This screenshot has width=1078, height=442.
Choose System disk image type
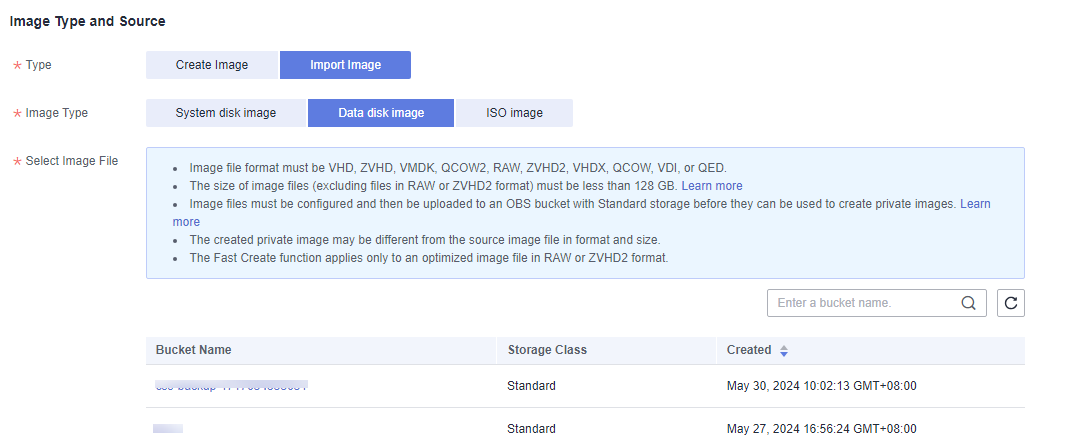pyautogui.click(x=226, y=113)
